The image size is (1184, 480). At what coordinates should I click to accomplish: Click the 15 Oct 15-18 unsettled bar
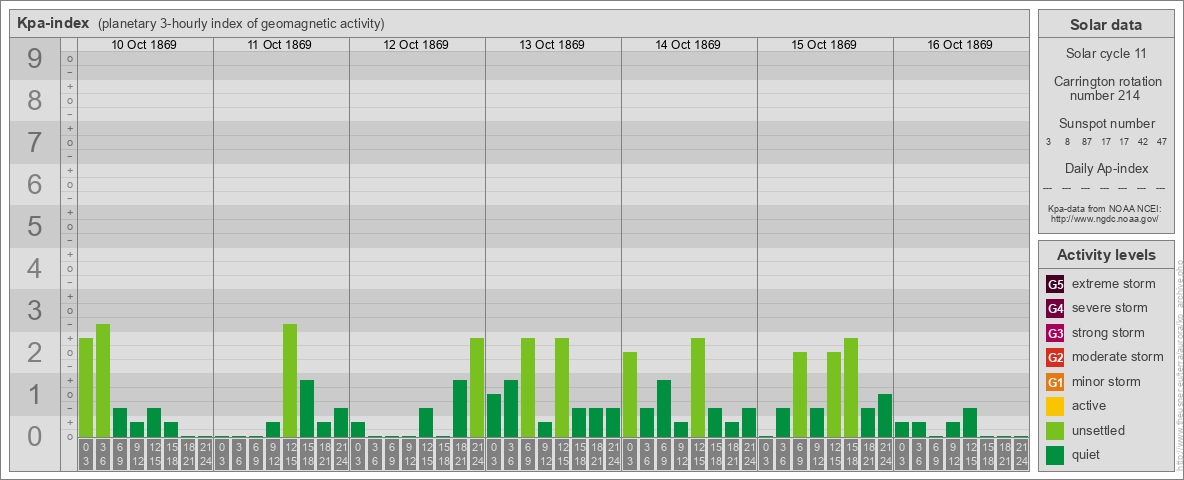(850, 387)
